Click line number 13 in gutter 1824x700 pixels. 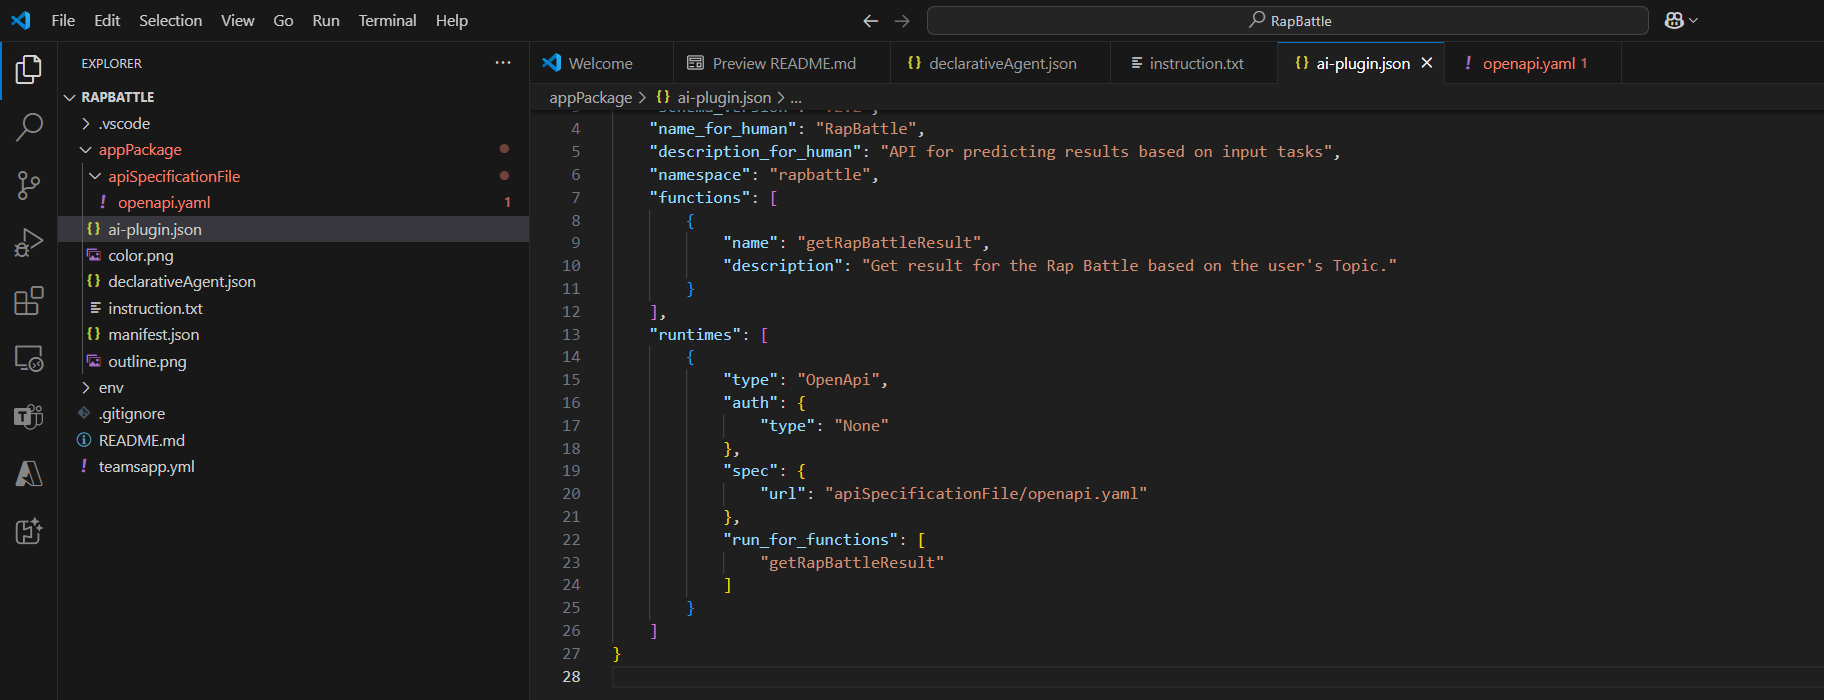(571, 334)
